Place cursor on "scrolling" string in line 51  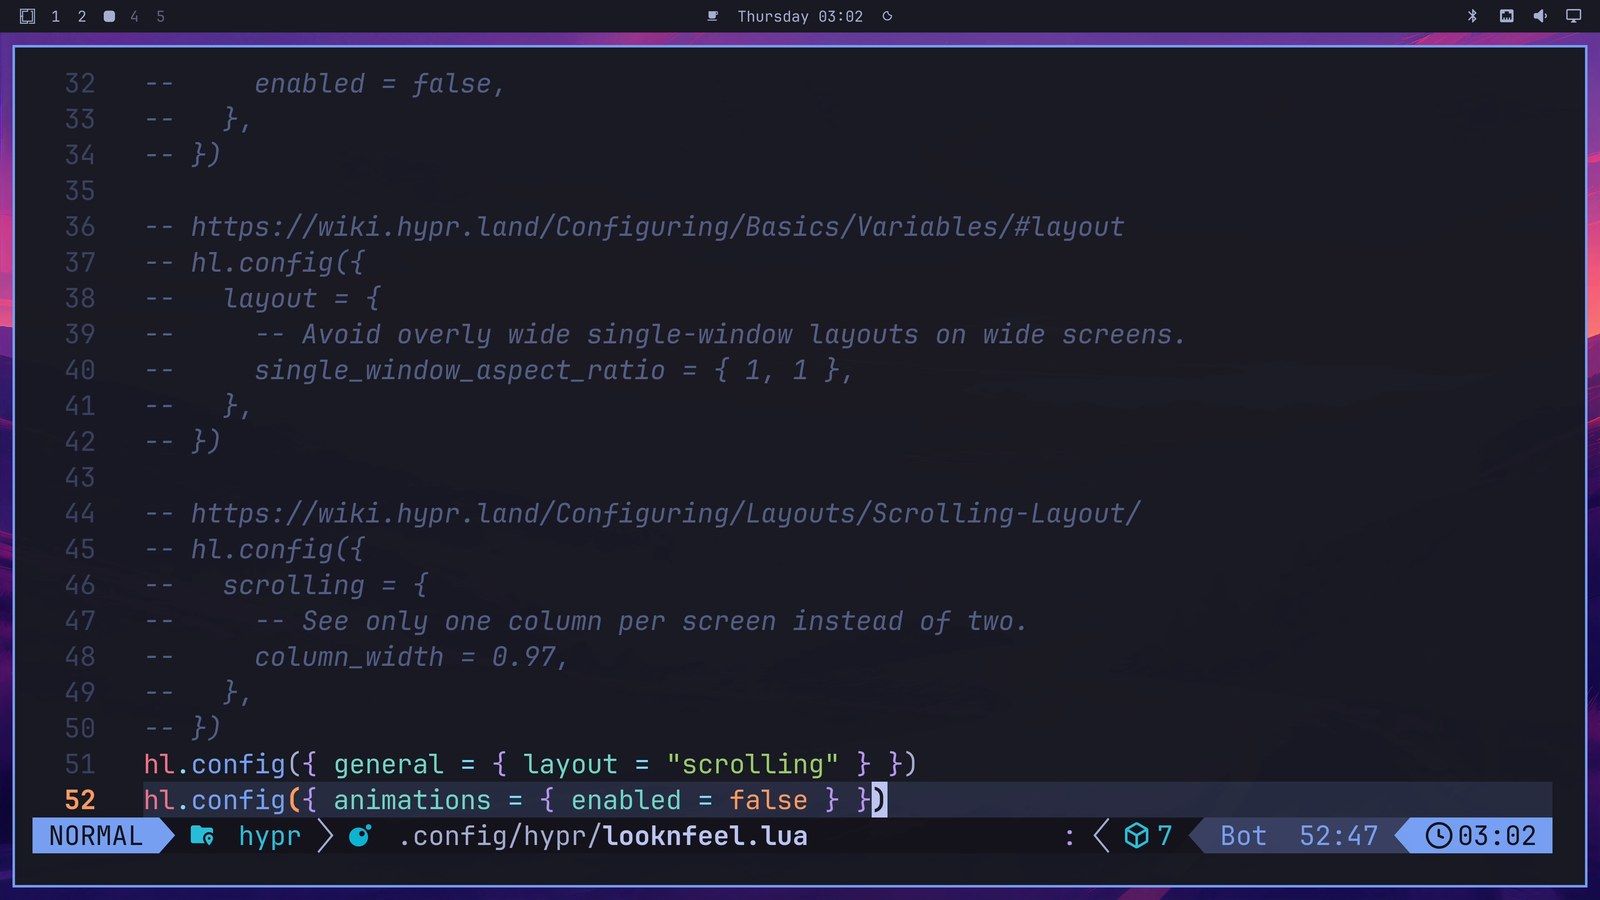point(752,764)
